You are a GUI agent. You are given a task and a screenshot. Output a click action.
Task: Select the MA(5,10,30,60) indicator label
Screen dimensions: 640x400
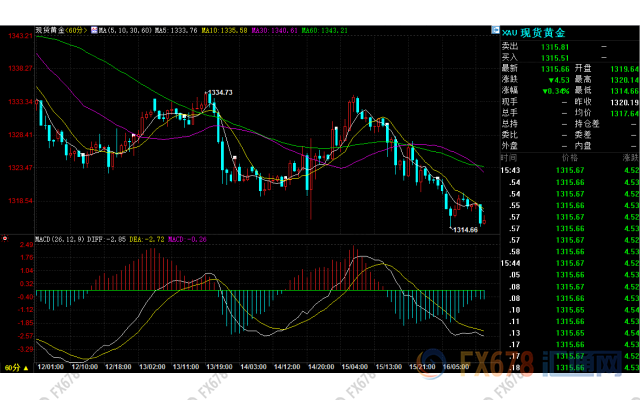click(126, 31)
